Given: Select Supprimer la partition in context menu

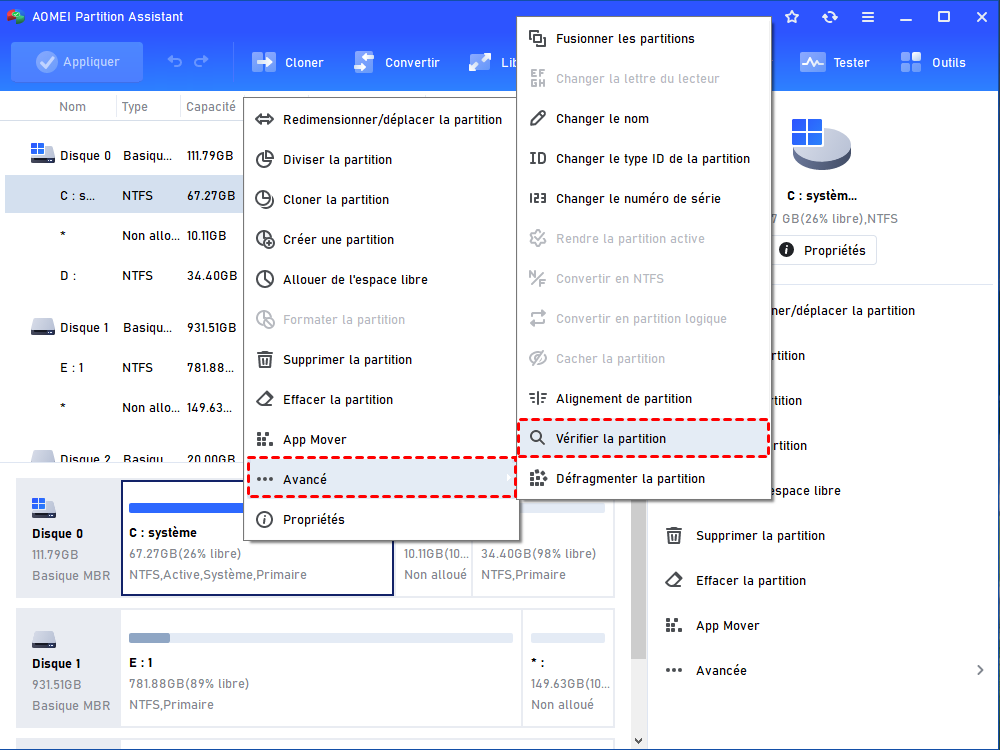Looking at the screenshot, I should [x=381, y=360].
